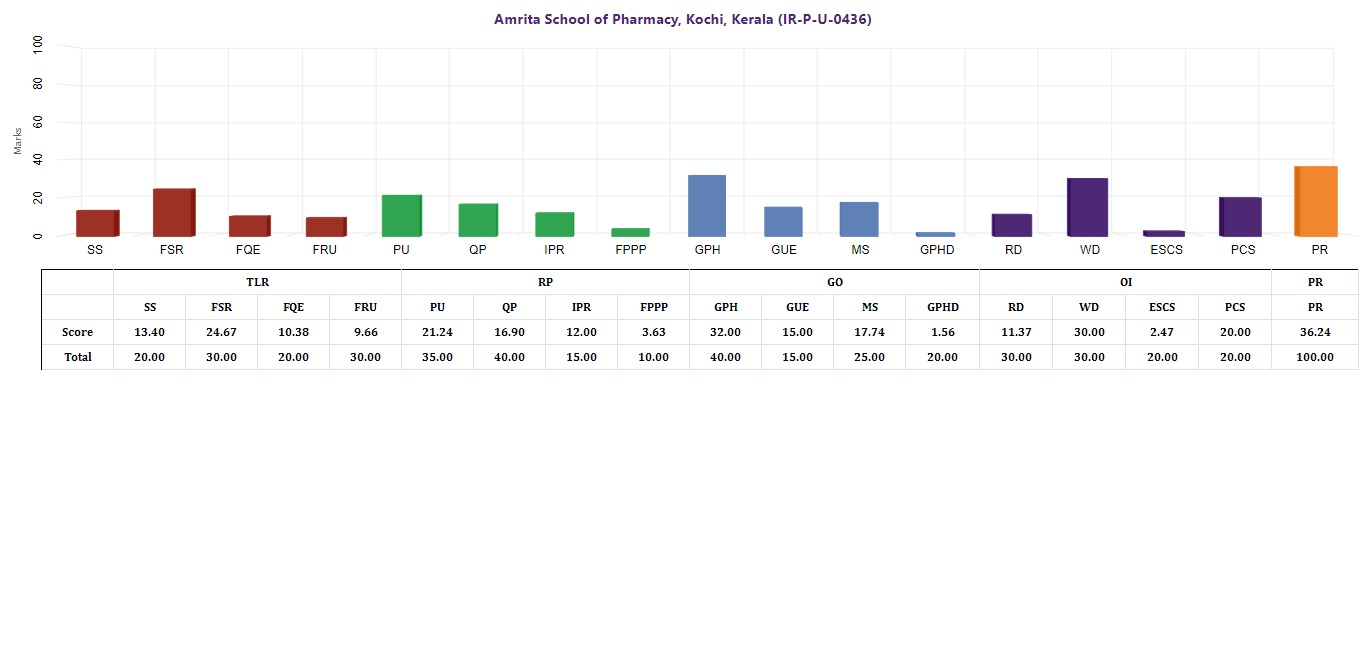Click the SS bar in the chart
The image size is (1366, 657).
(x=97, y=223)
